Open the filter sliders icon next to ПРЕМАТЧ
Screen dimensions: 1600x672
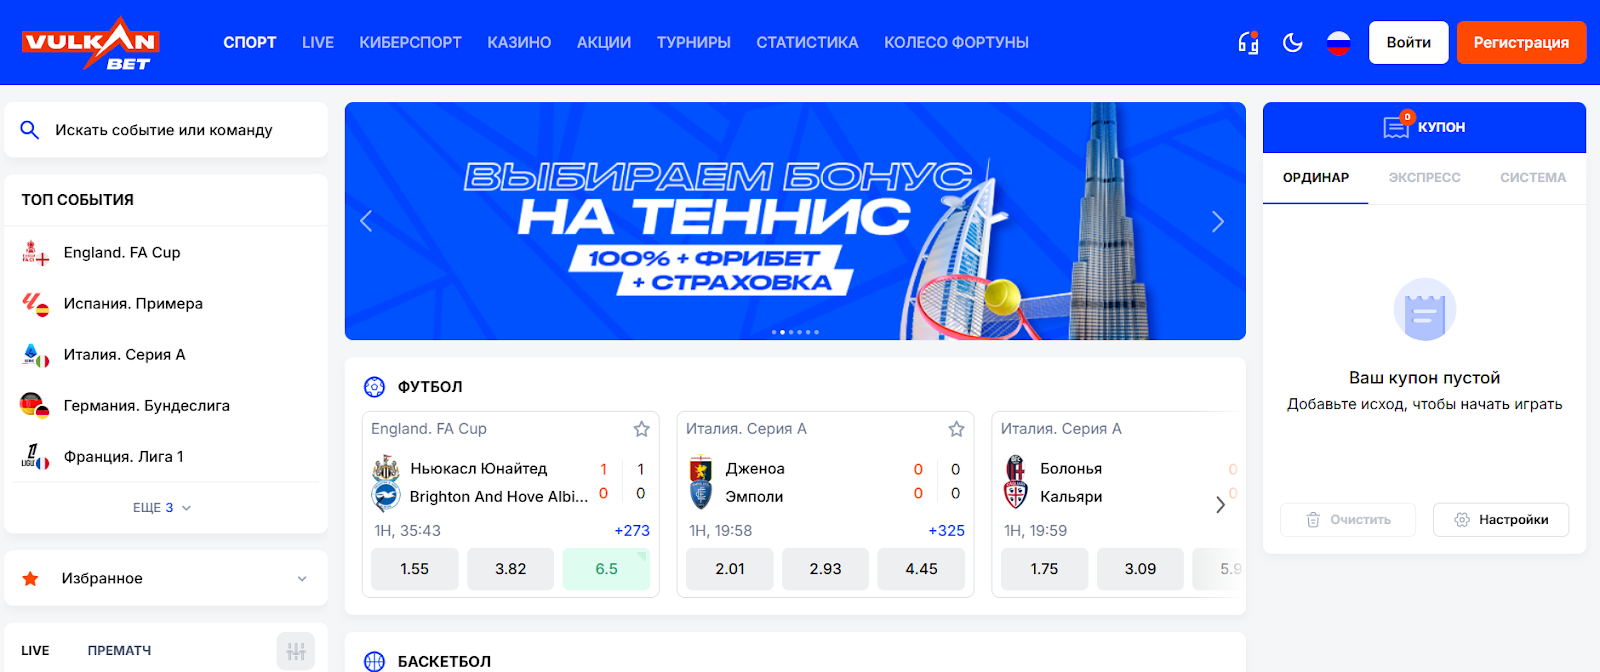[296, 651]
